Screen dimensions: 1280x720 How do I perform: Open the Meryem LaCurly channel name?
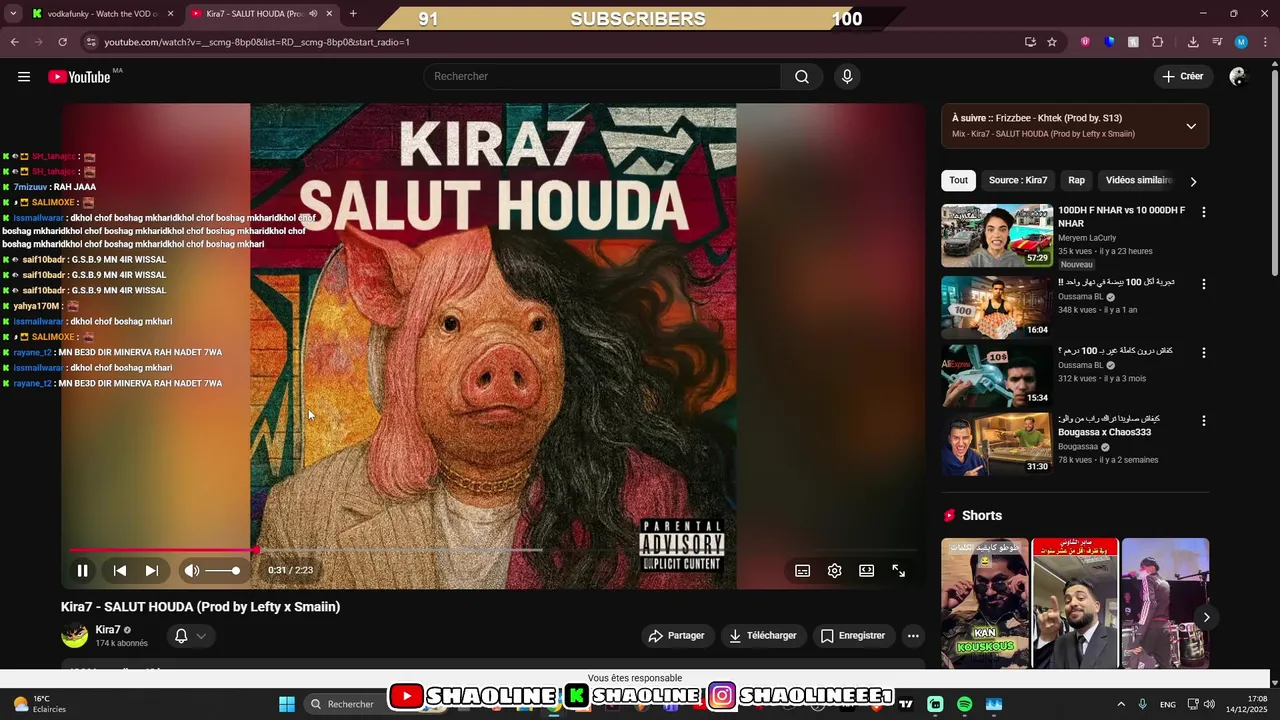click(x=1087, y=238)
